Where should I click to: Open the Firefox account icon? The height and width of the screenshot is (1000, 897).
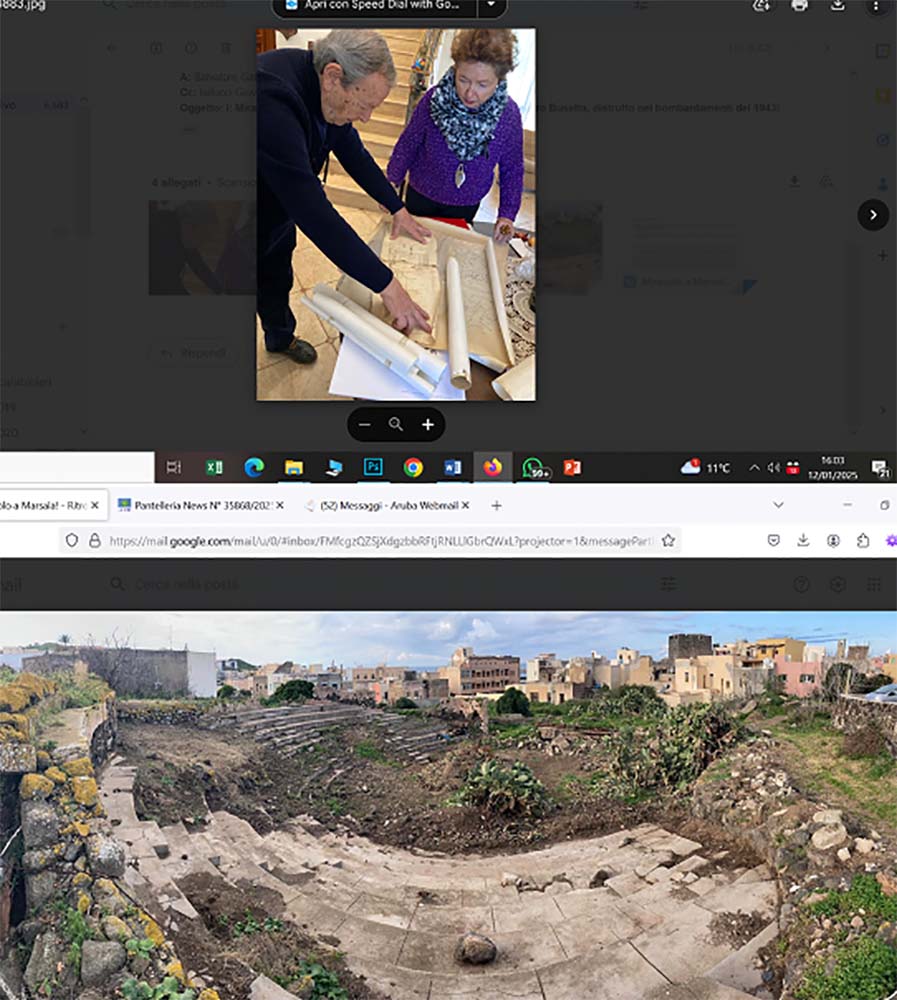click(x=833, y=541)
